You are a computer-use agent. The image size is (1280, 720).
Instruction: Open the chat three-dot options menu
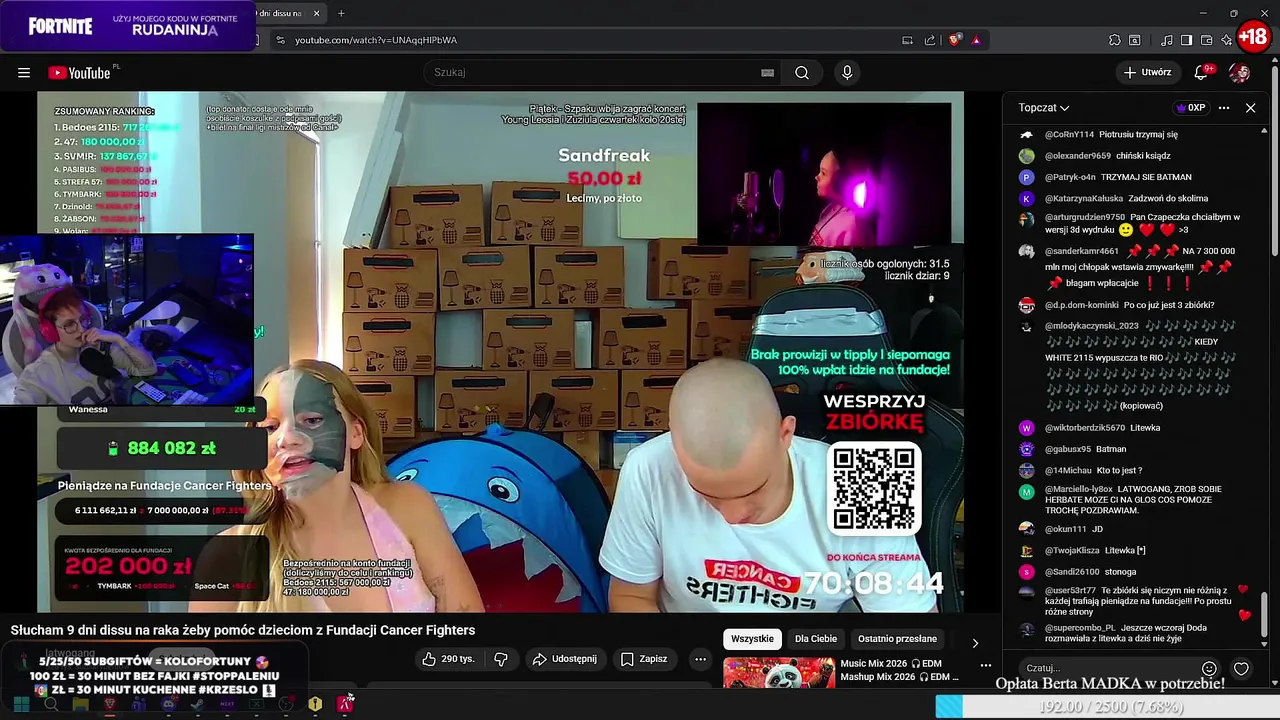pos(1224,108)
